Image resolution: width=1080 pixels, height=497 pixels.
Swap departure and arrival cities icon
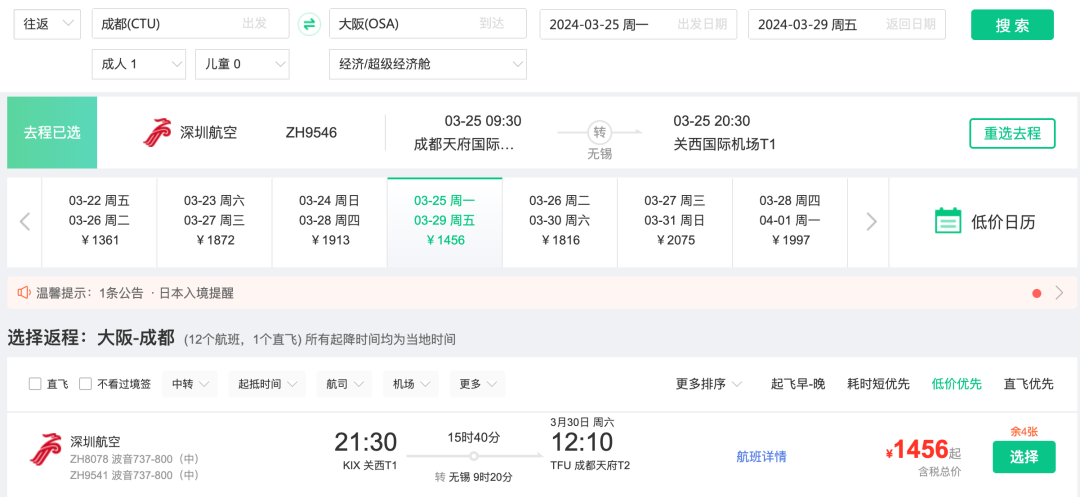point(309,24)
